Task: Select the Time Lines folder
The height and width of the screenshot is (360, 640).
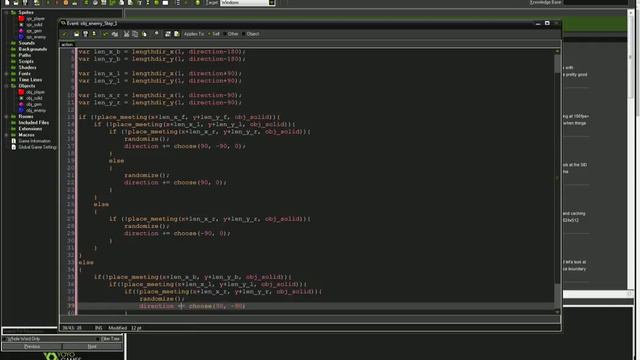Action: click(30, 80)
